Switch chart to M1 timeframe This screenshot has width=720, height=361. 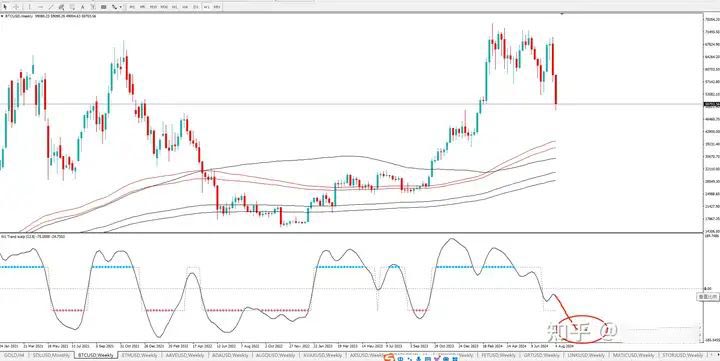(132, 7)
